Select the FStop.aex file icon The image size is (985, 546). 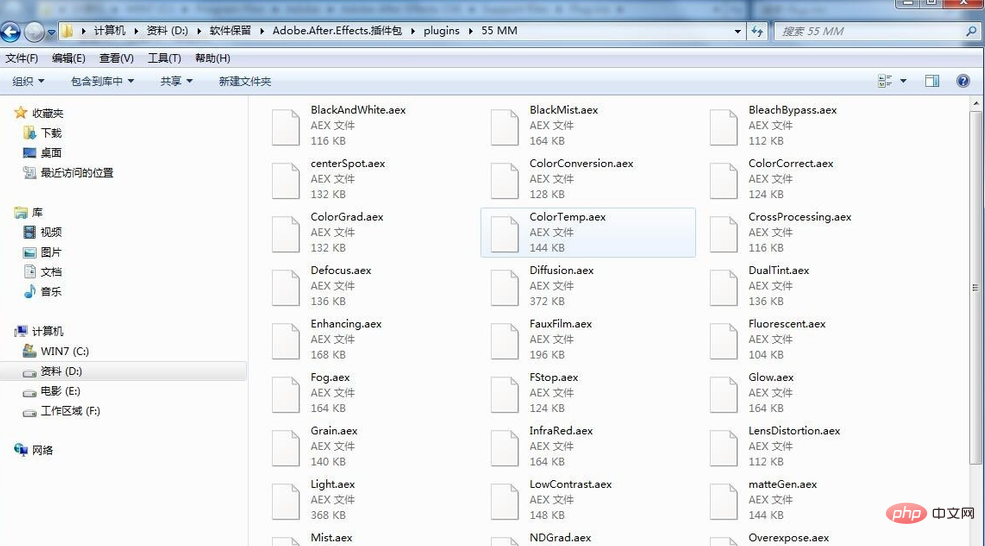504,393
